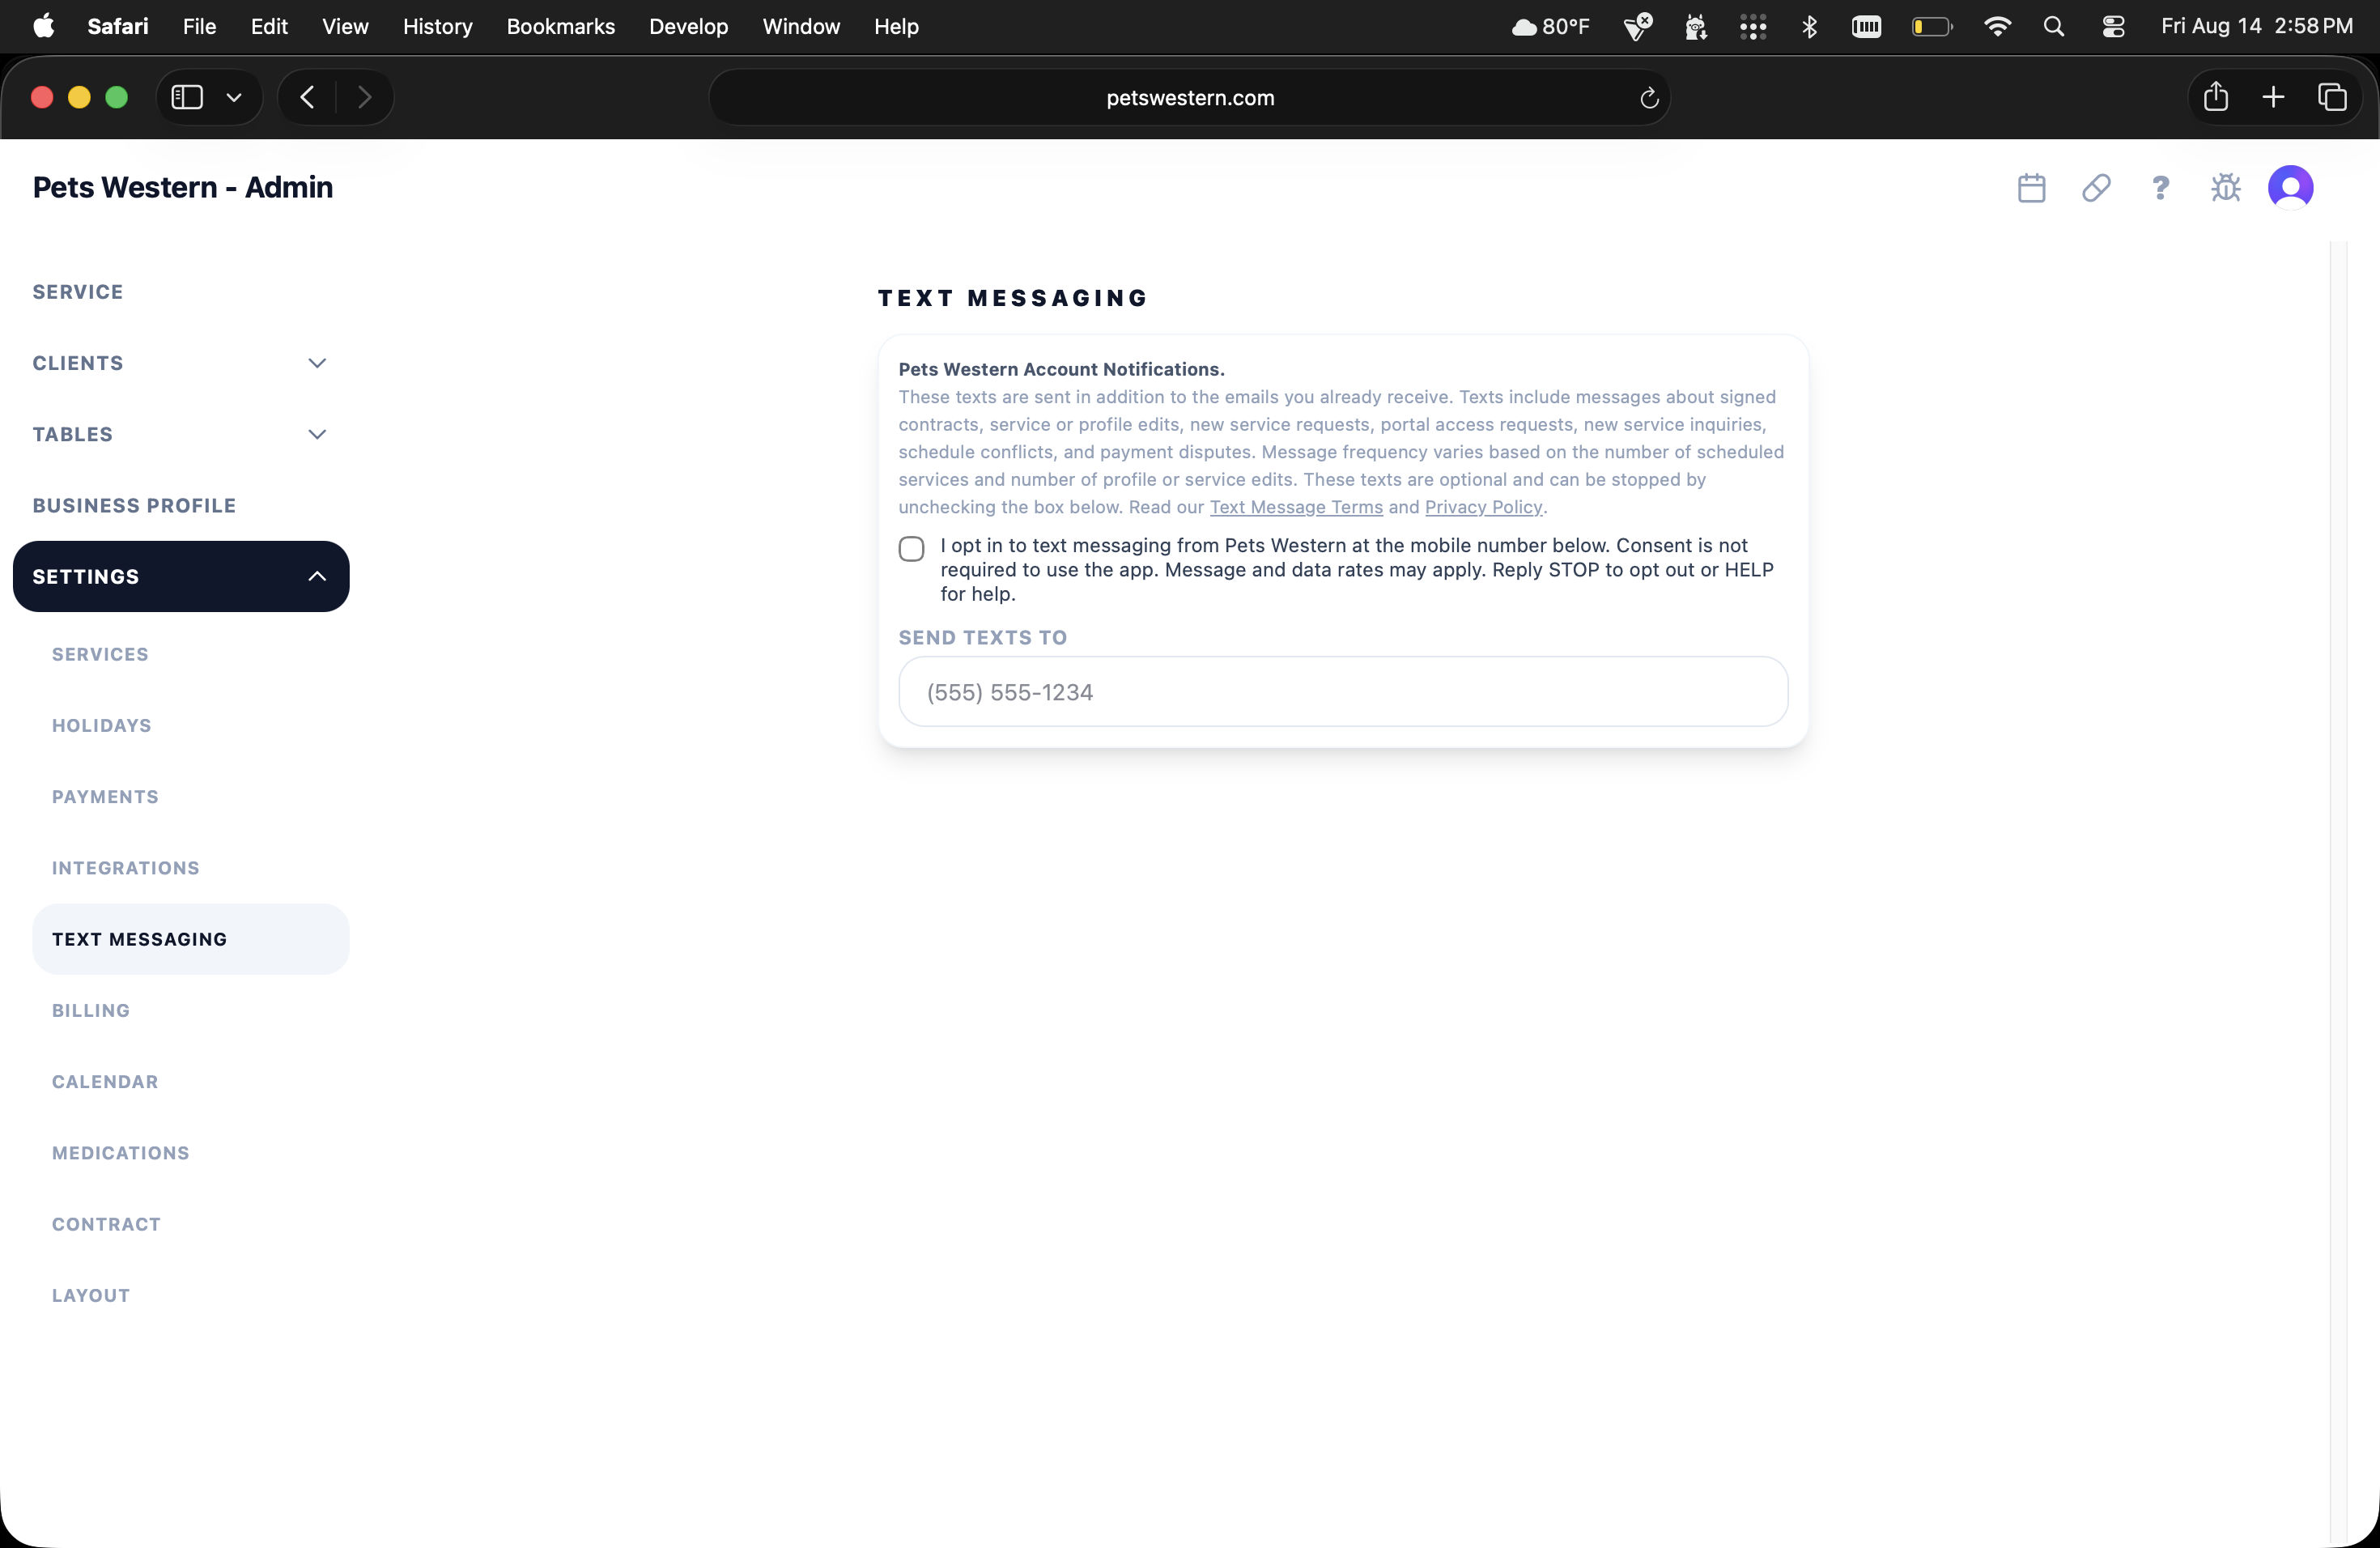
Task: Click the battery status icon
Action: pos(1932,26)
